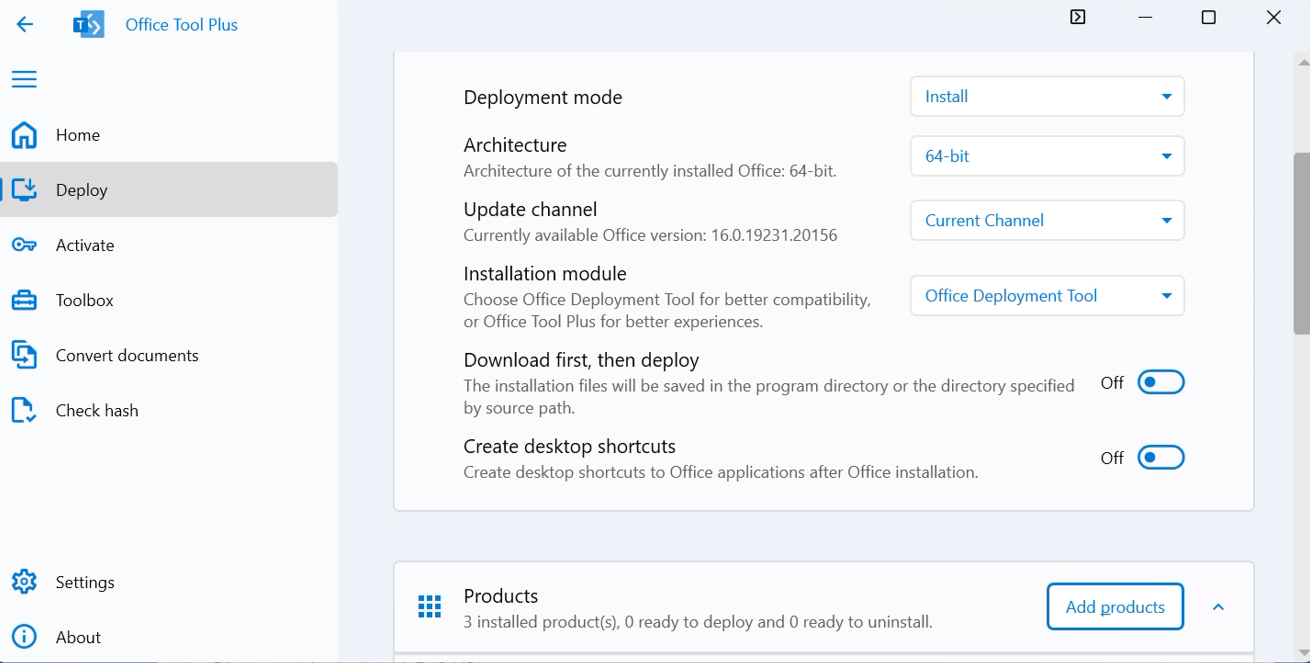Click the Toolbox briefcase icon

point(24,300)
